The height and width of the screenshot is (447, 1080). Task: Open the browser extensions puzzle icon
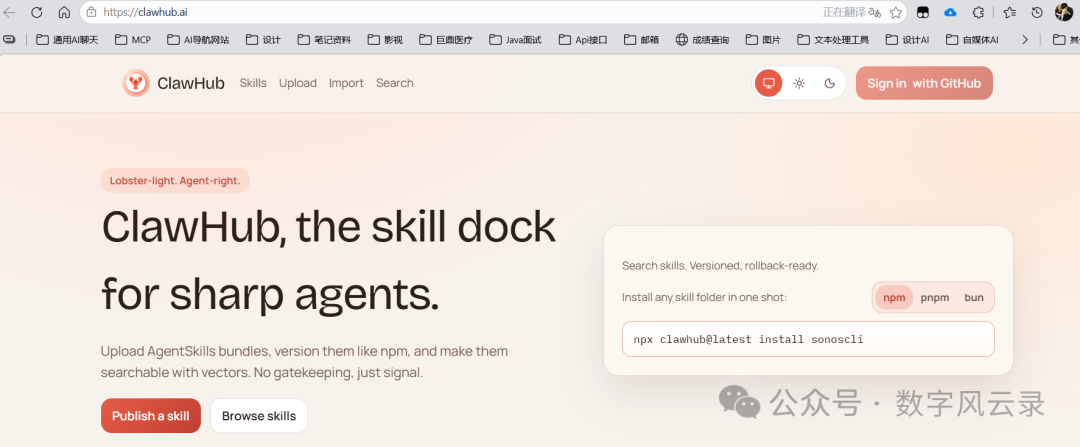978,12
